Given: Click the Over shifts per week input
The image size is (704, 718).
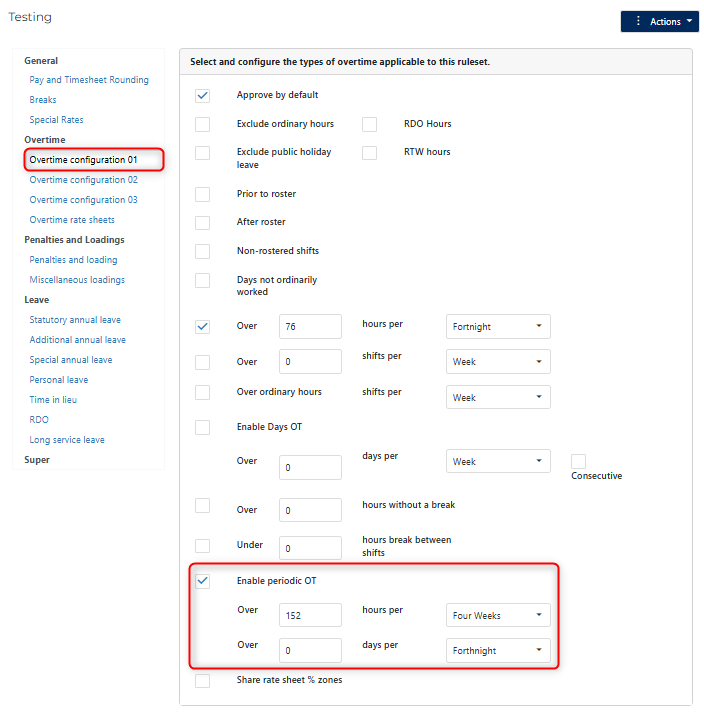Looking at the screenshot, I should point(310,361).
